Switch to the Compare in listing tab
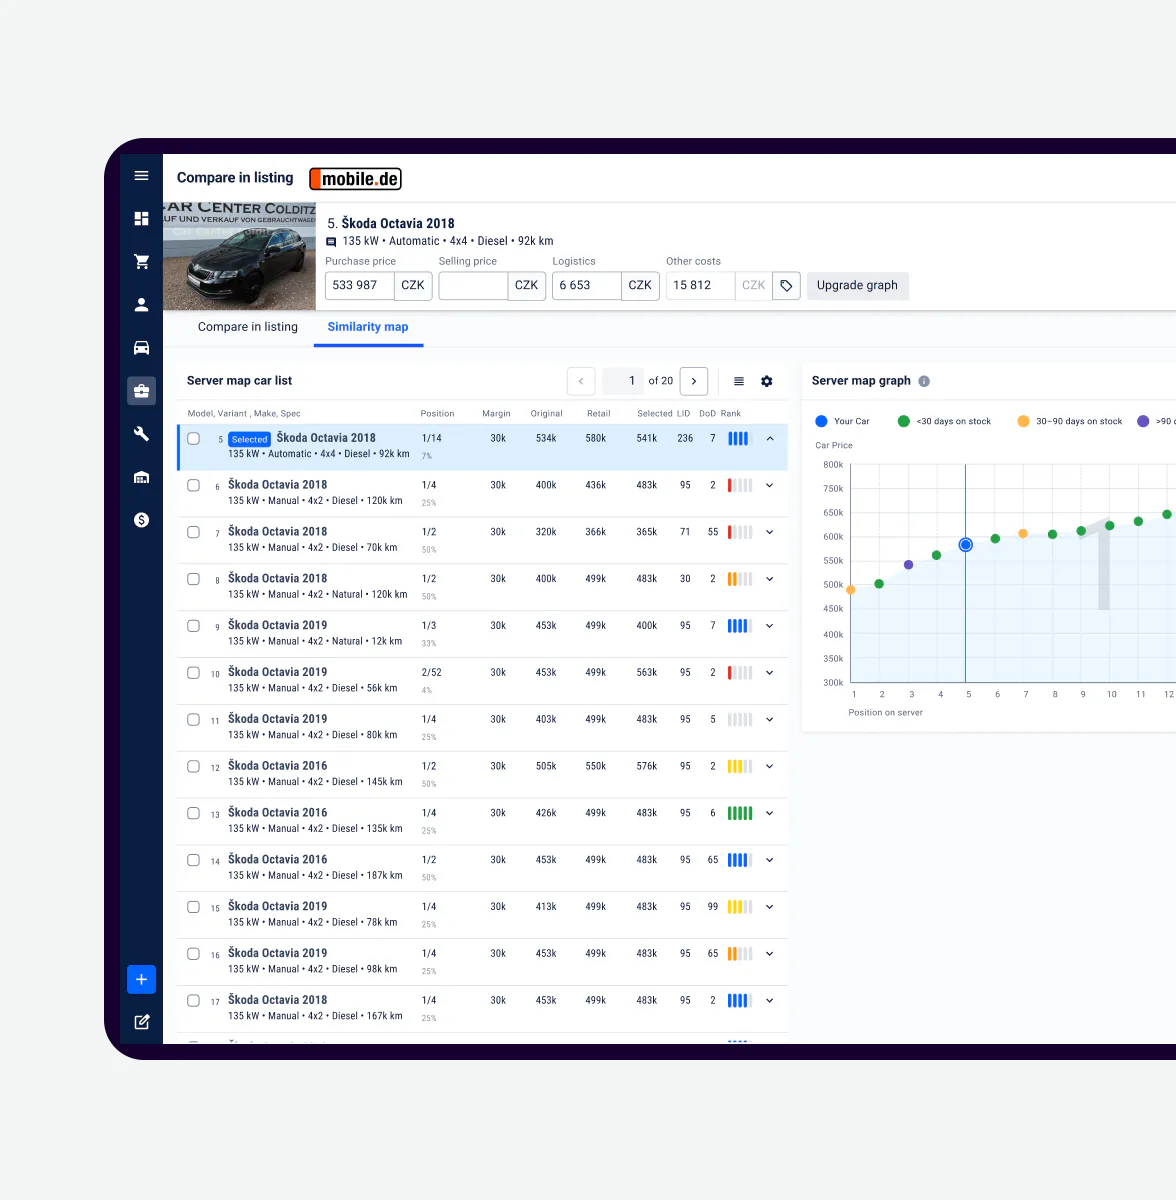This screenshot has width=1176, height=1200. point(248,327)
